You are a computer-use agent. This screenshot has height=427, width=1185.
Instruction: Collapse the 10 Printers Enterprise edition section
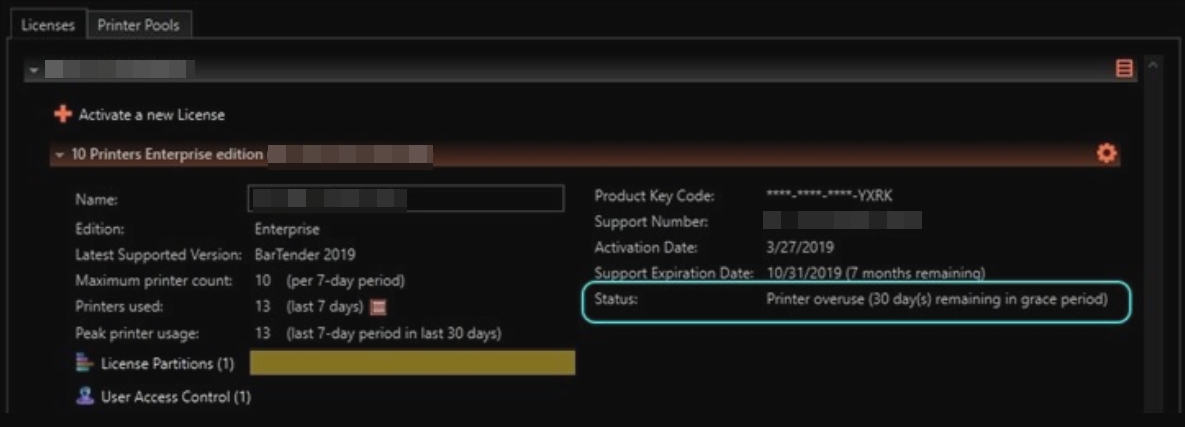click(60, 155)
